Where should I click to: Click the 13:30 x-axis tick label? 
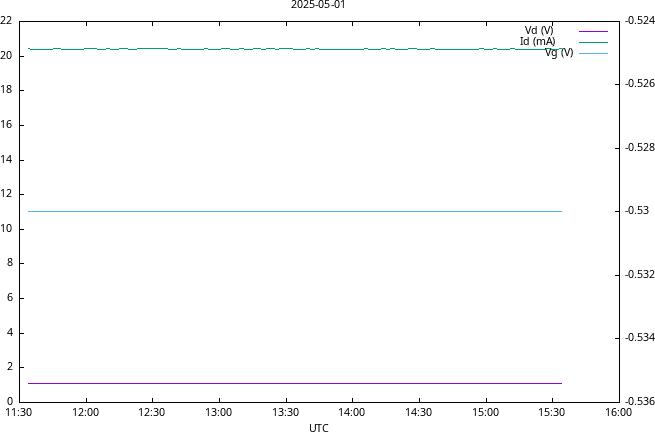(285, 413)
